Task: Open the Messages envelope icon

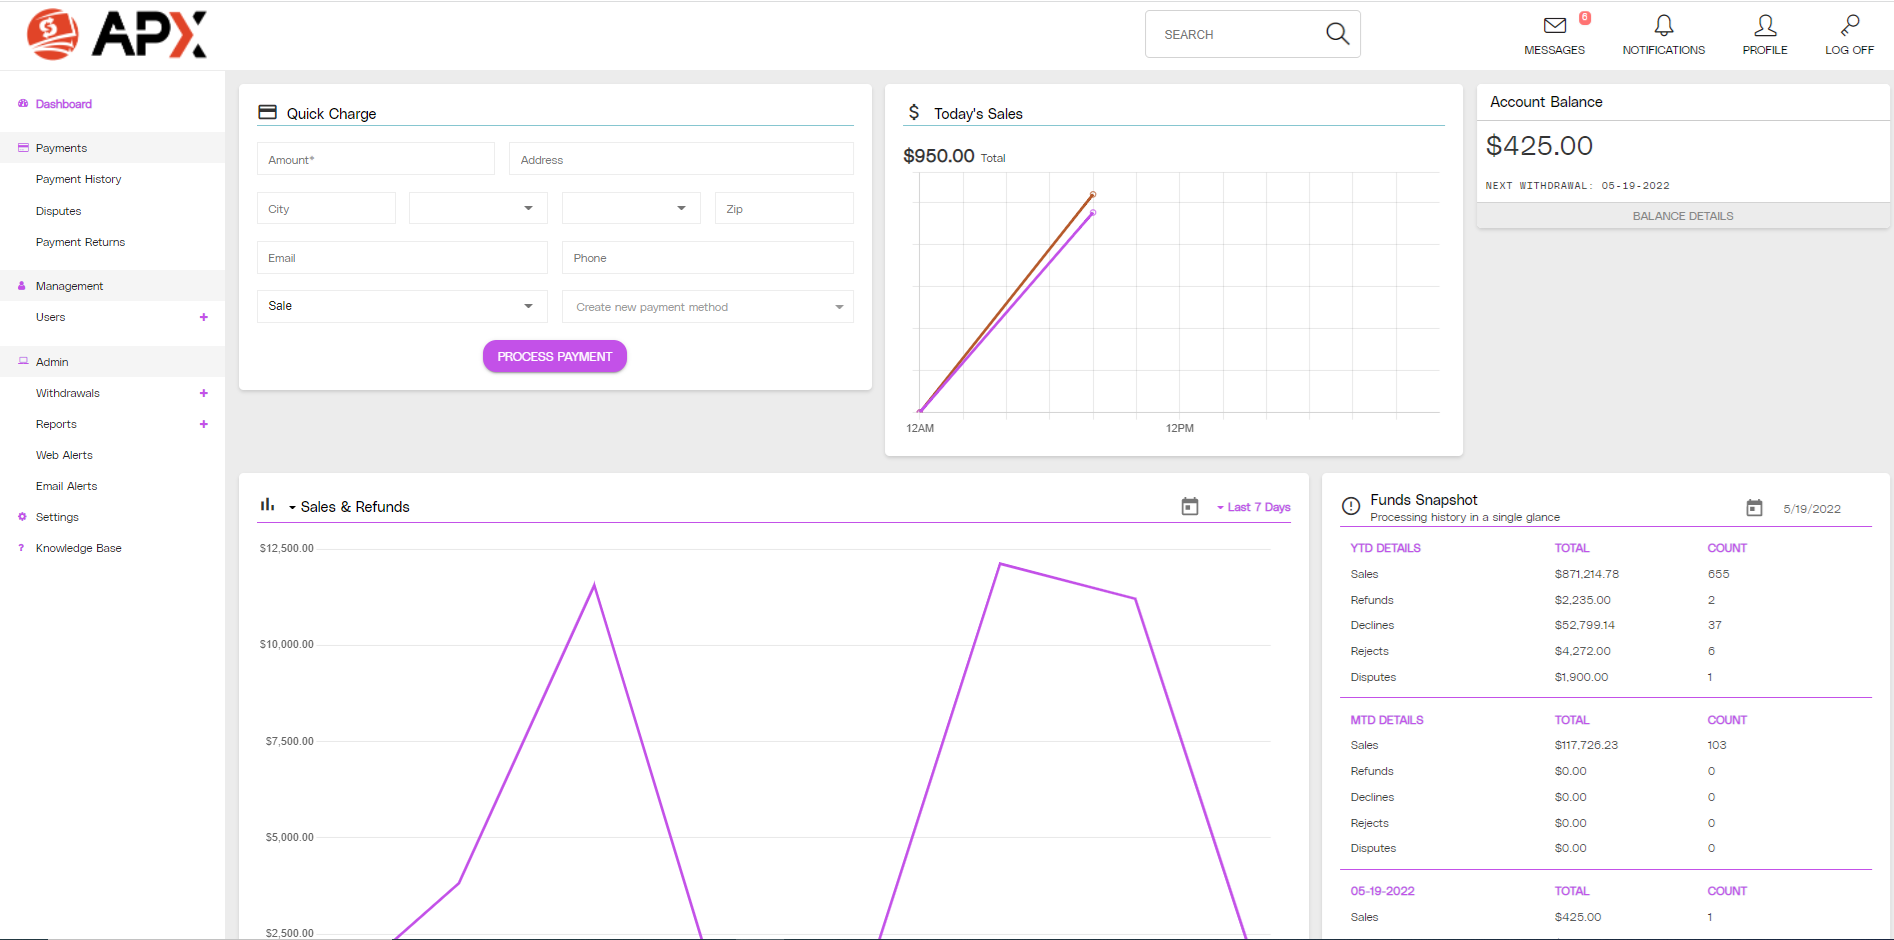Action: 1554,26
